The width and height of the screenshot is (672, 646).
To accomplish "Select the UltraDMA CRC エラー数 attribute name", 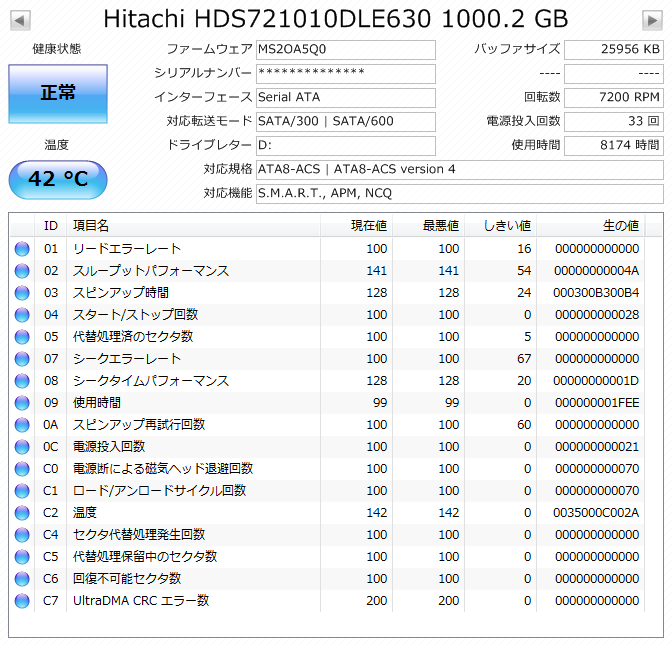I will click(141, 601).
